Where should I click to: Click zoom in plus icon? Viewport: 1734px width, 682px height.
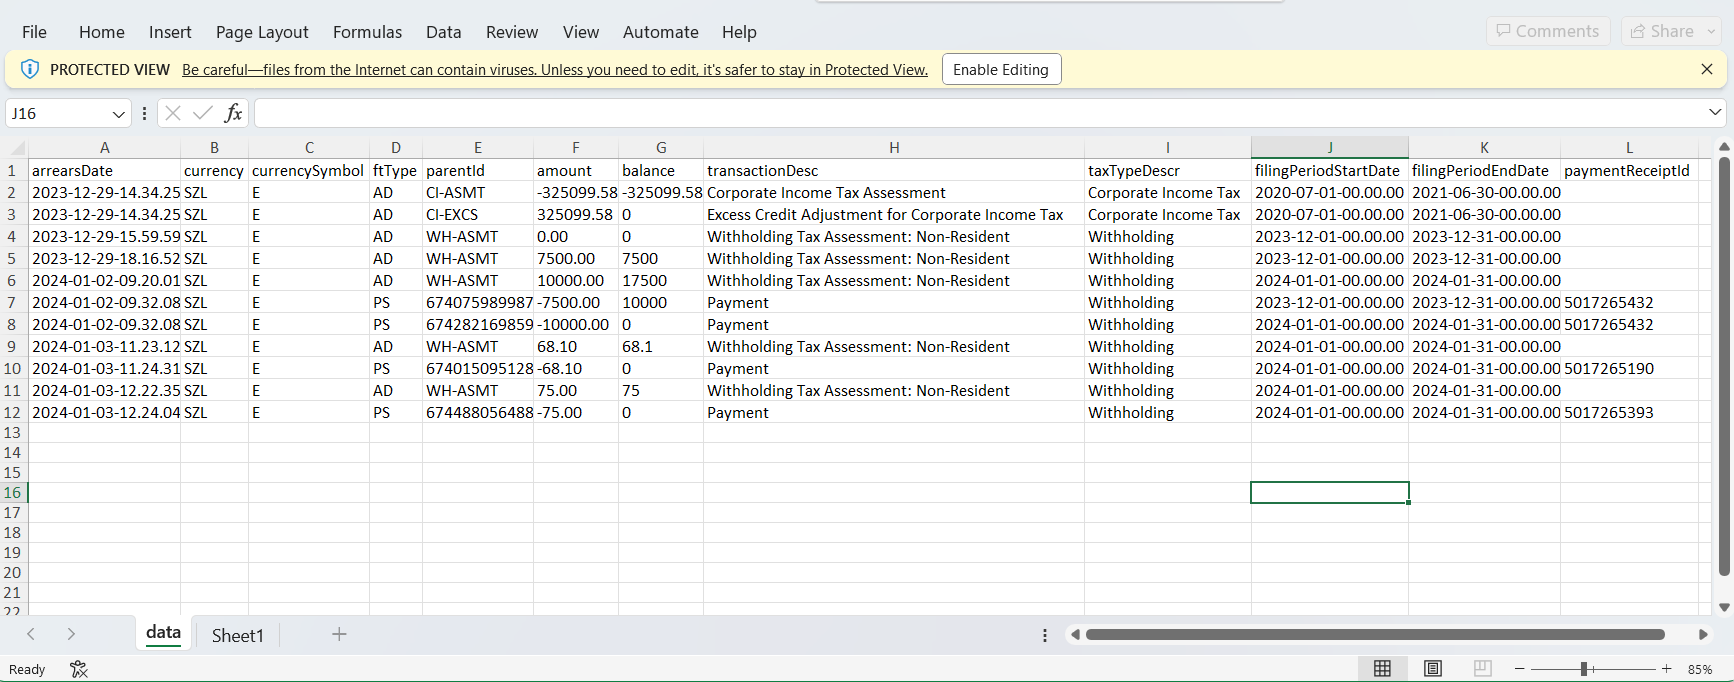pyautogui.click(x=1666, y=669)
